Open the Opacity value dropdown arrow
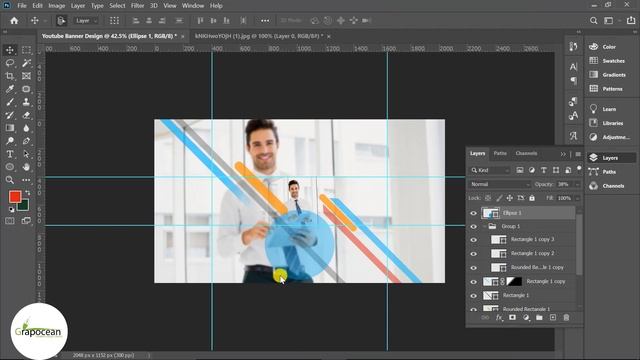 point(577,184)
